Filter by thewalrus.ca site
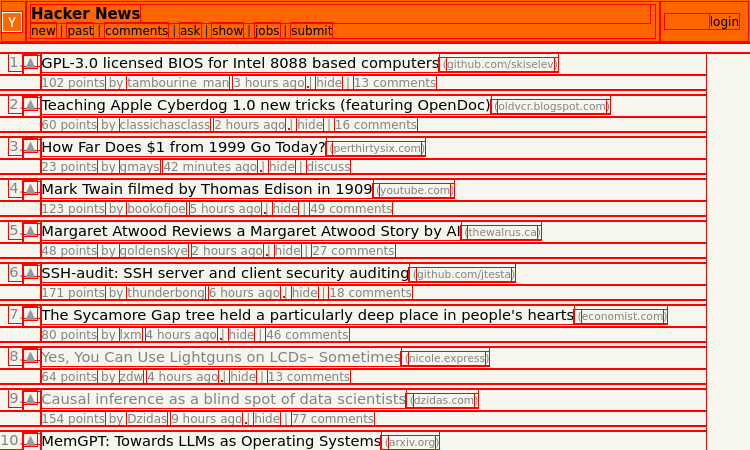The image size is (750, 450). click(x=502, y=232)
